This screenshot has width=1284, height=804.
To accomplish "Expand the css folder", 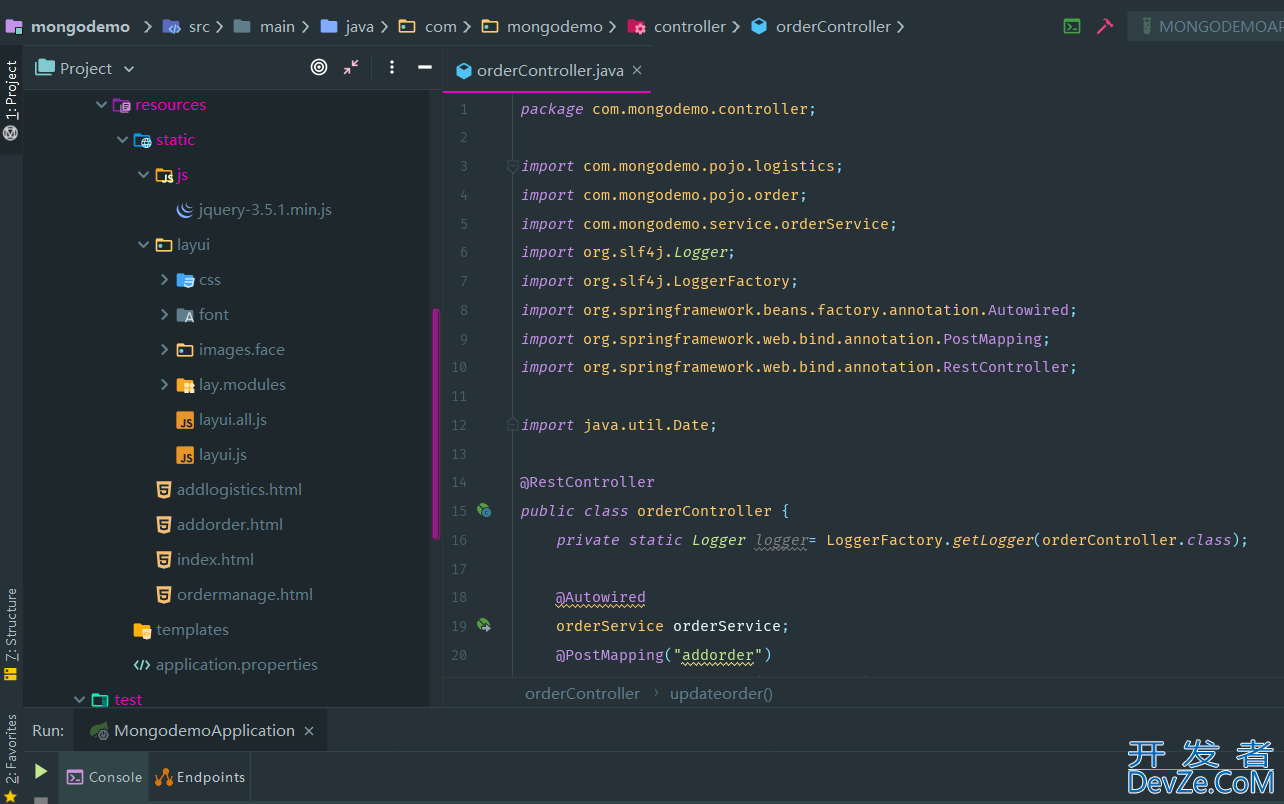I will point(164,280).
